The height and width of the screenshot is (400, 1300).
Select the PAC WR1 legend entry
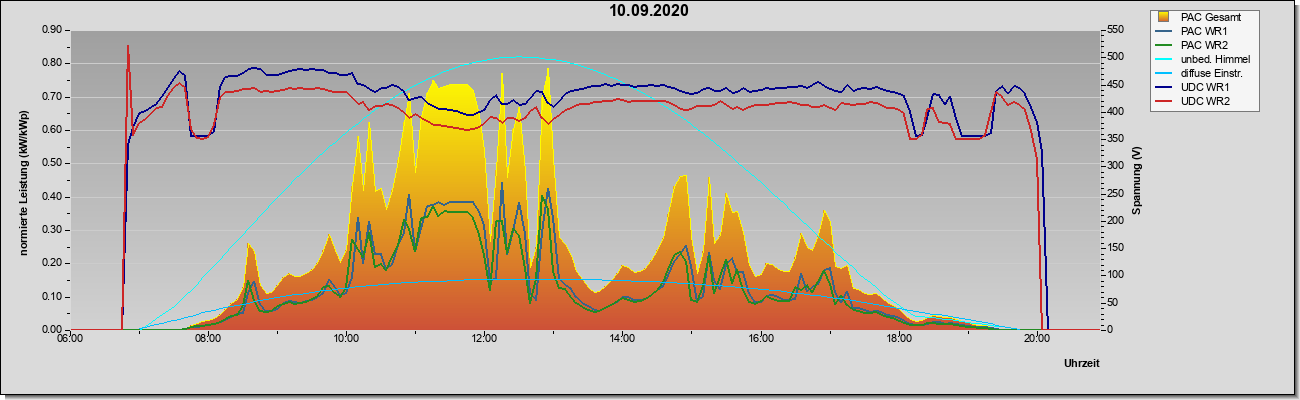[x=1204, y=31]
